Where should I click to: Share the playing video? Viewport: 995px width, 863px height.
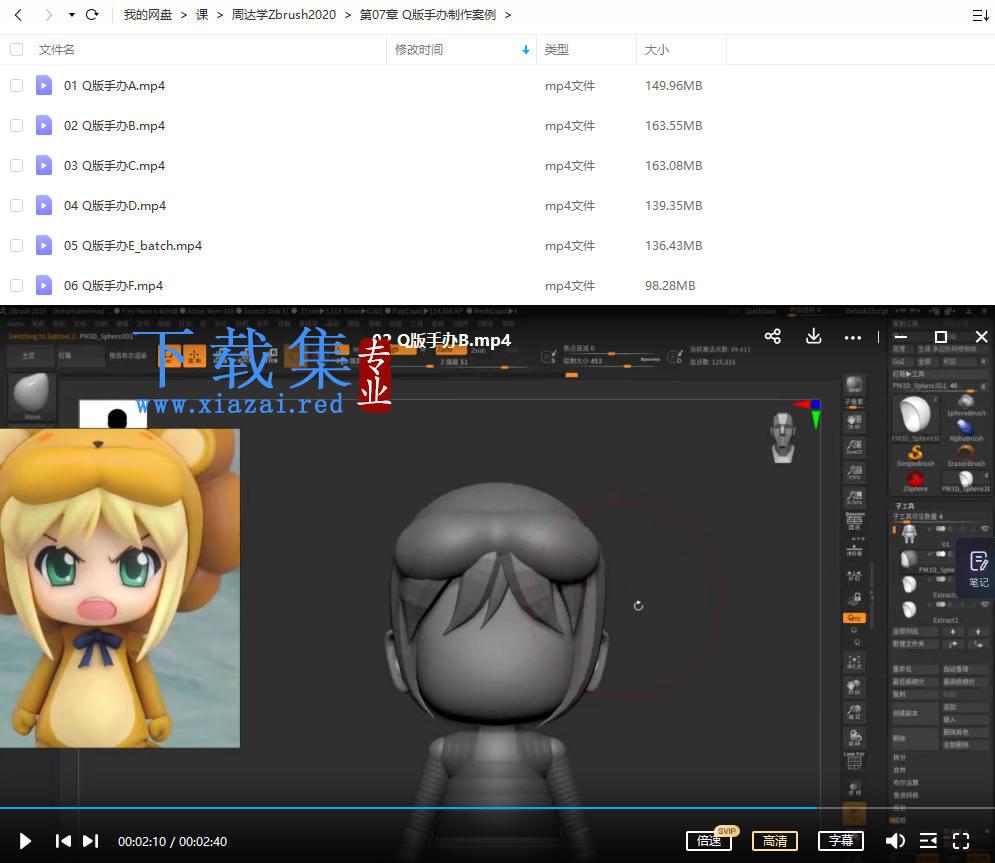pyautogui.click(x=772, y=336)
